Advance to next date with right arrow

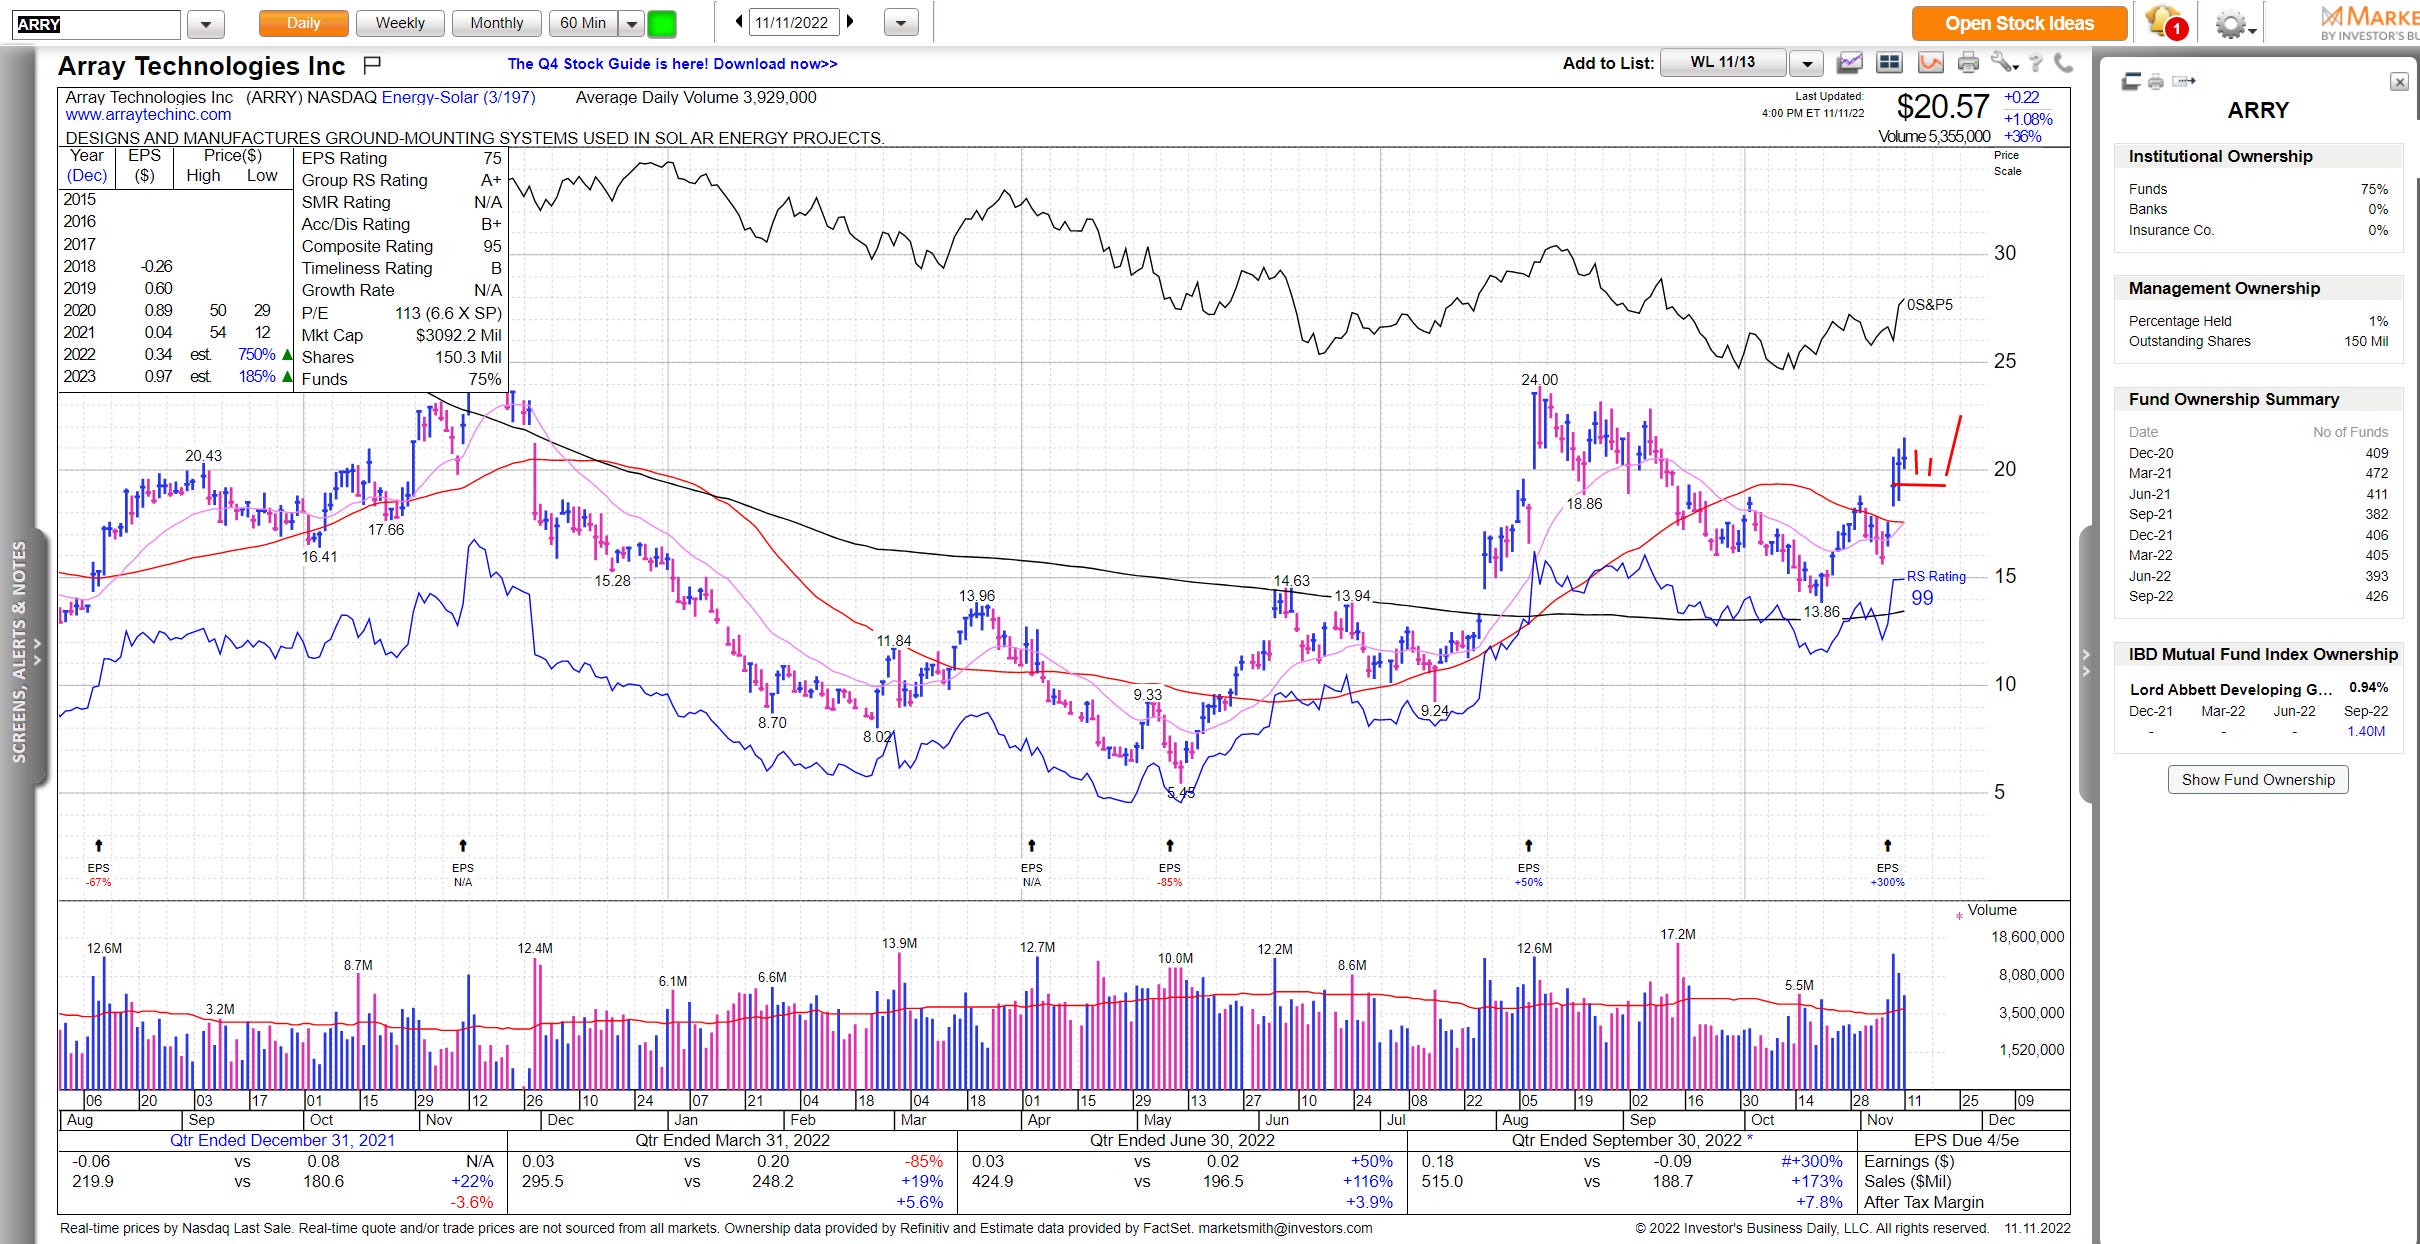[x=850, y=21]
